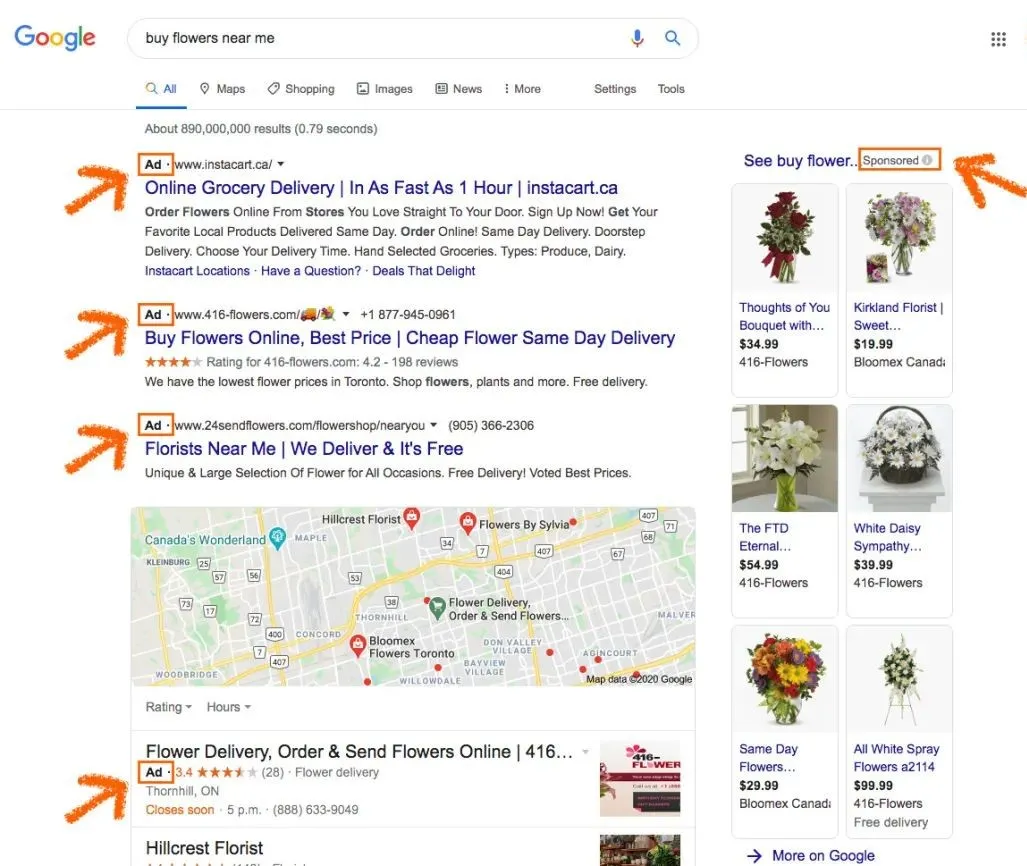Click the blue search magnifier icon
The width and height of the screenshot is (1027, 866).
tap(672, 38)
